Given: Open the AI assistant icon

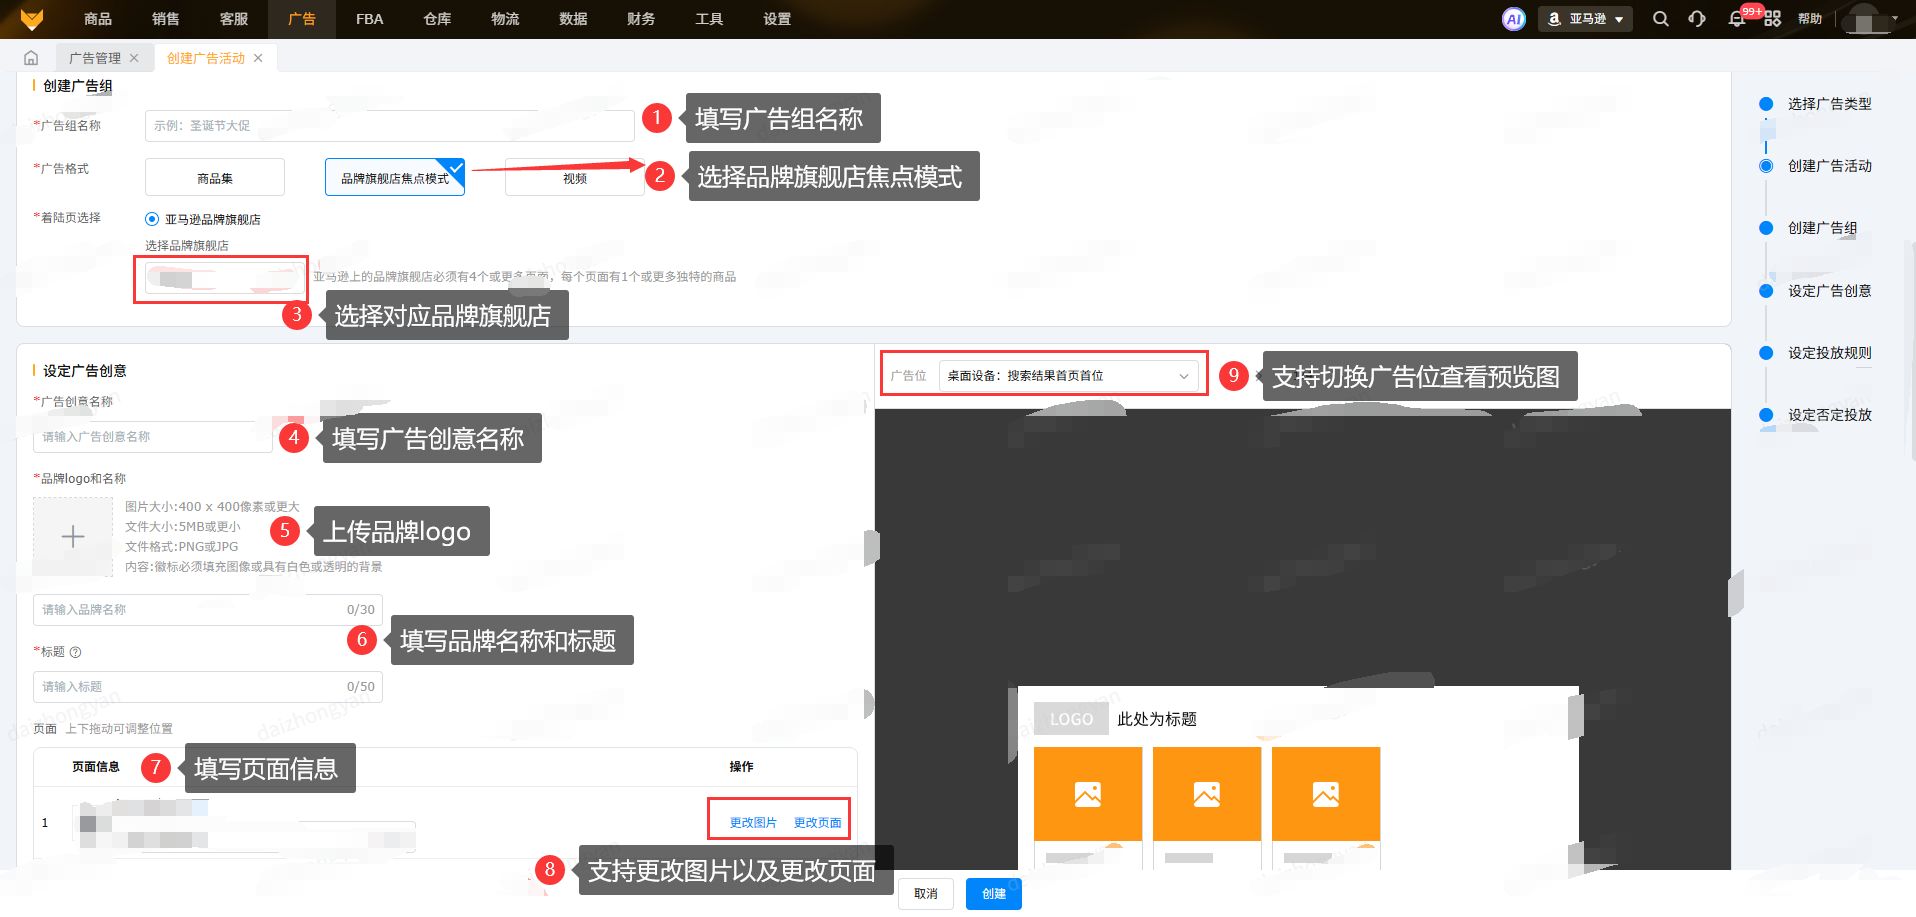Looking at the screenshot, I should [1514, 19].
